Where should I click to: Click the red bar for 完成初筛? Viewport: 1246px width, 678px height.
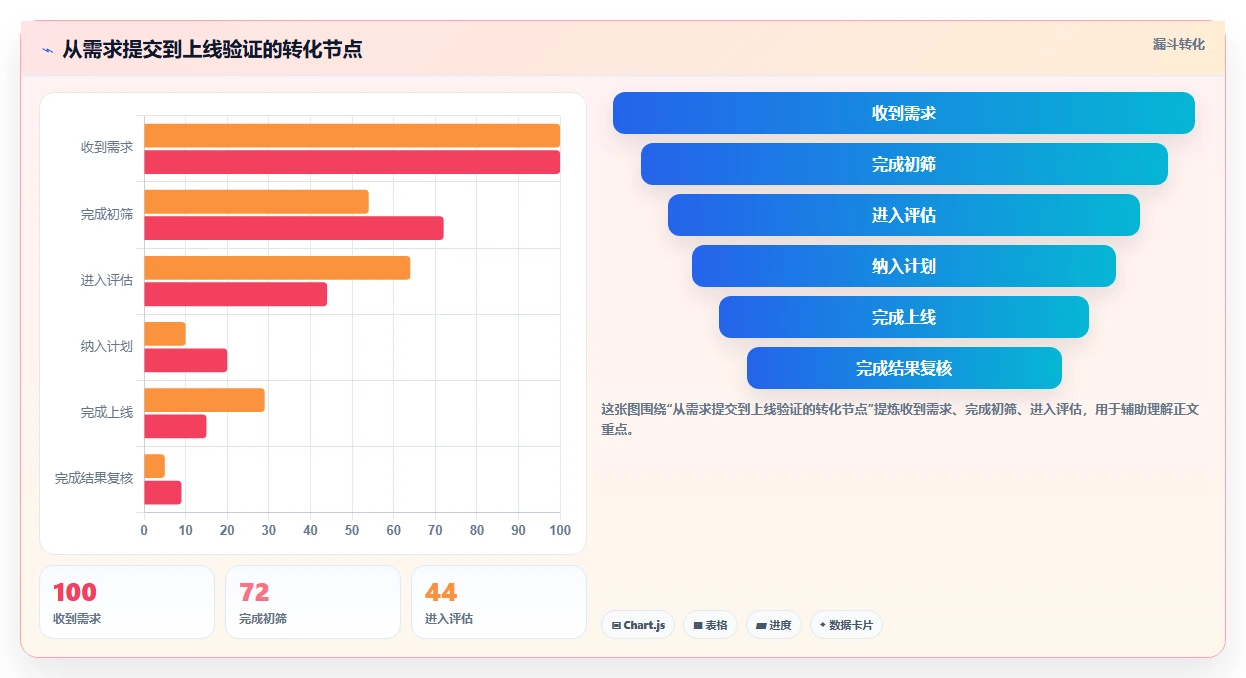tap(294, 228)
